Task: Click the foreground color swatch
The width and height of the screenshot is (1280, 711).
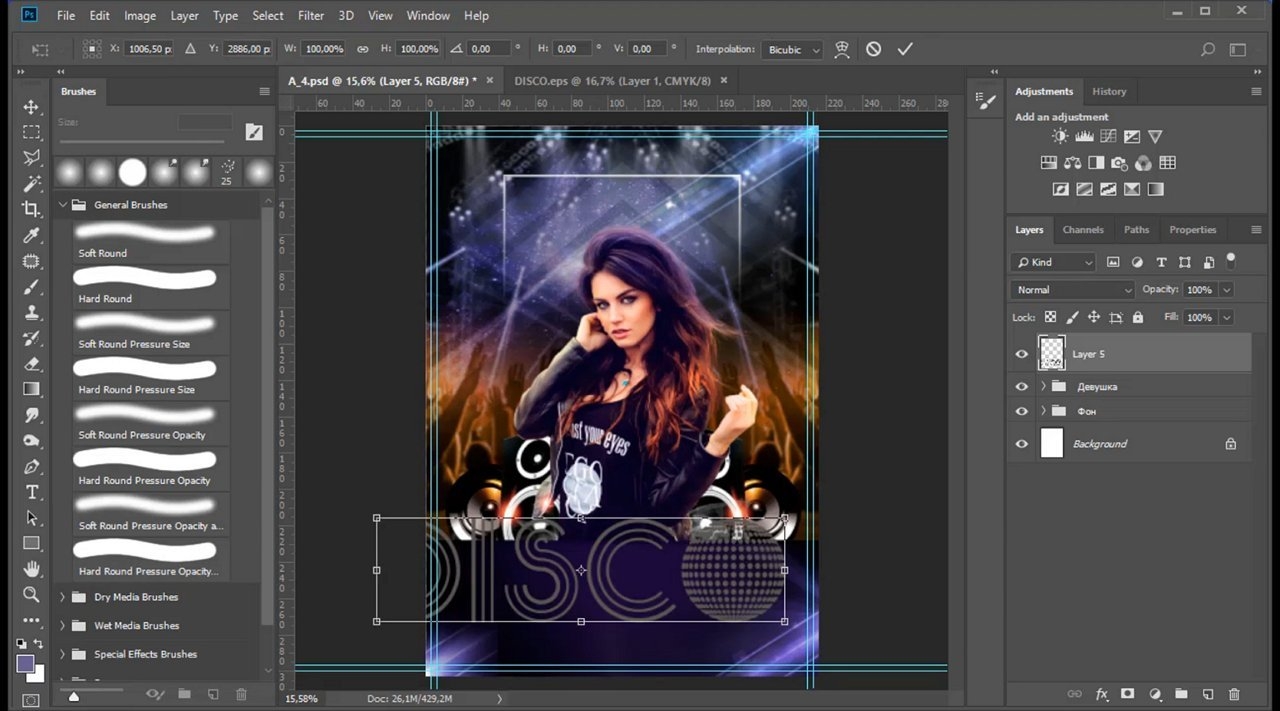Action: (x=26, y=663)
